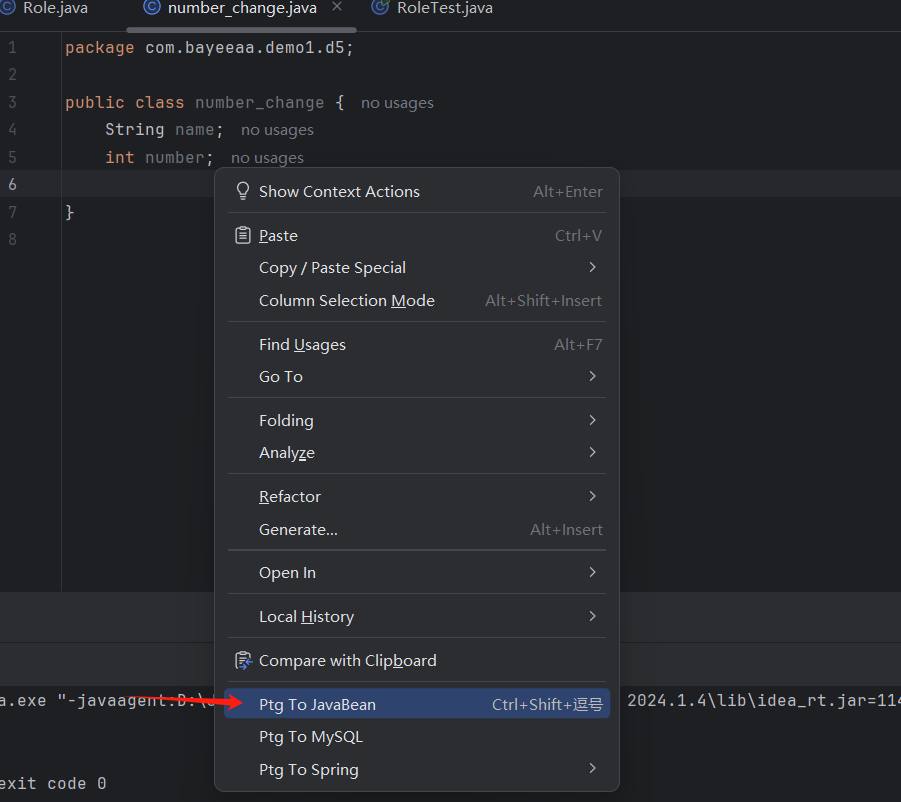Expand the Go To submenu arrow
This screenshot has width=901, height=802.
[x=592, y=376]
